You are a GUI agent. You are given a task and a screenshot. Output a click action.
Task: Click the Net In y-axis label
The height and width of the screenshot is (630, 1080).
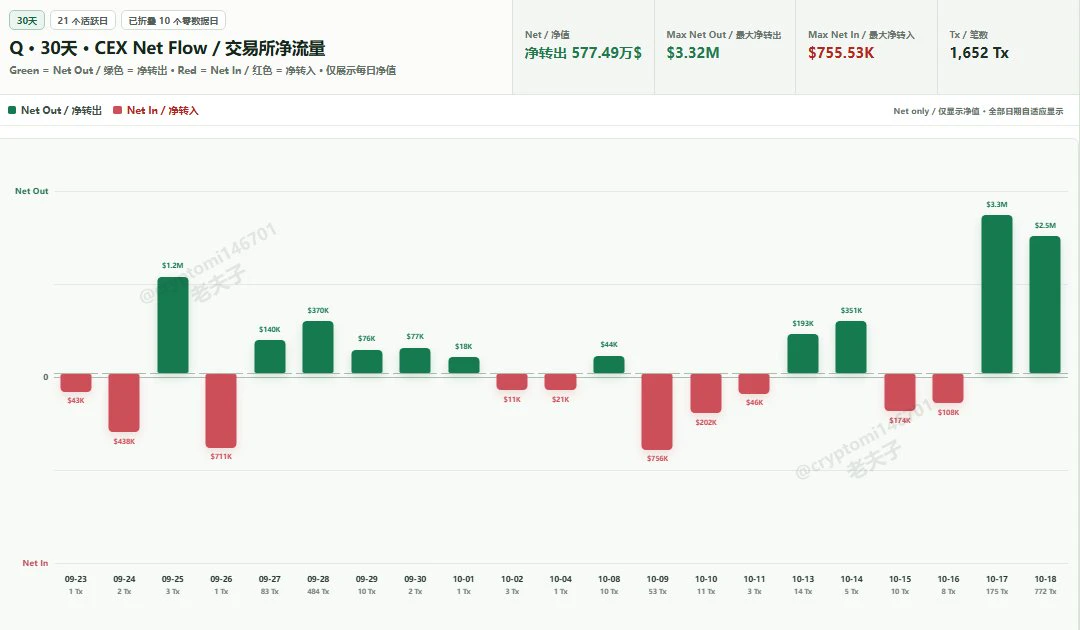(35, 563)
